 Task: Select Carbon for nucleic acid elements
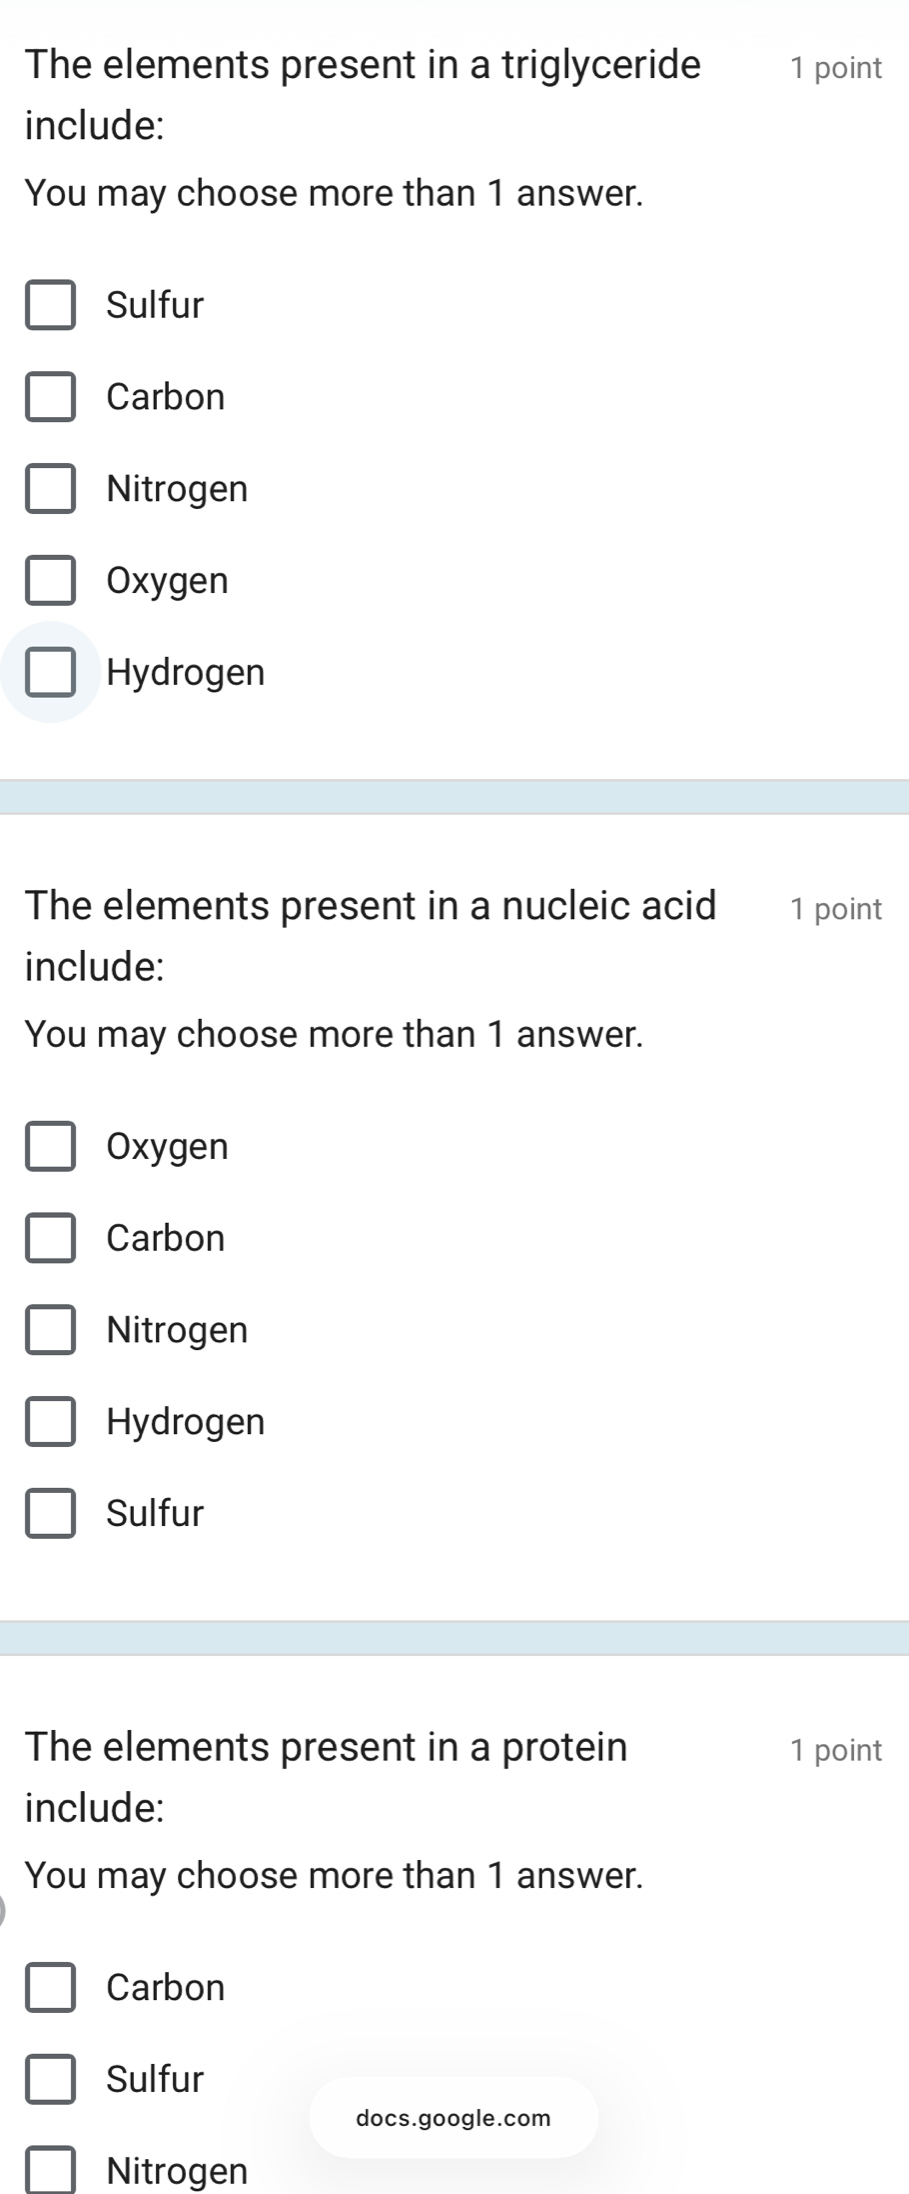click(50, 1238)
